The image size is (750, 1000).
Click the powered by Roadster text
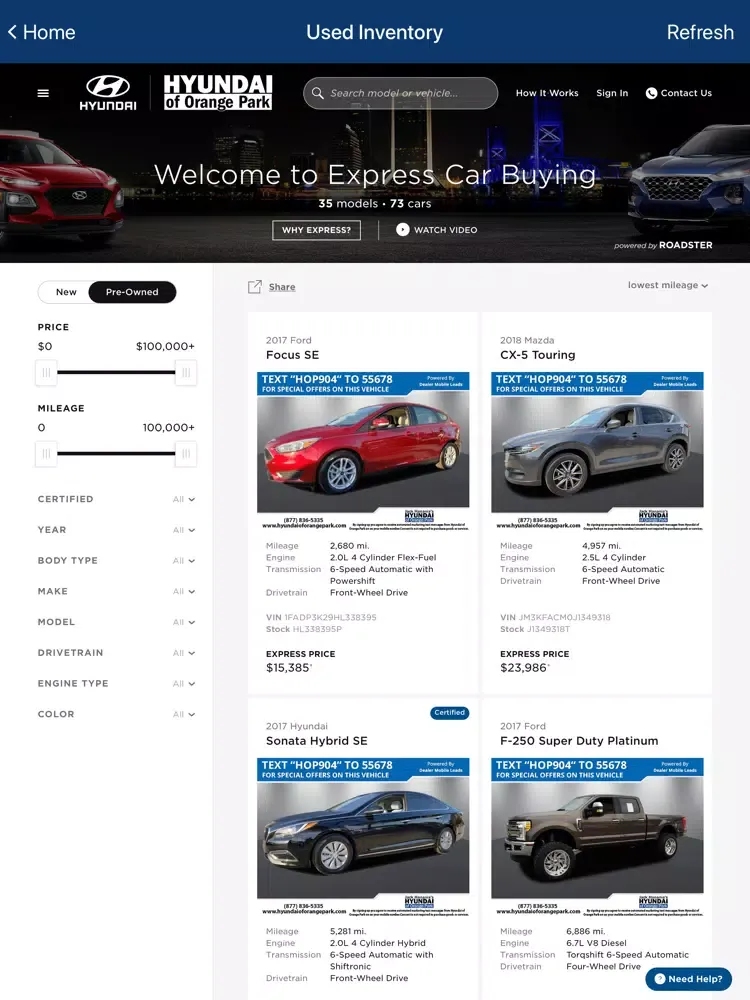click(x=663, y=245)
